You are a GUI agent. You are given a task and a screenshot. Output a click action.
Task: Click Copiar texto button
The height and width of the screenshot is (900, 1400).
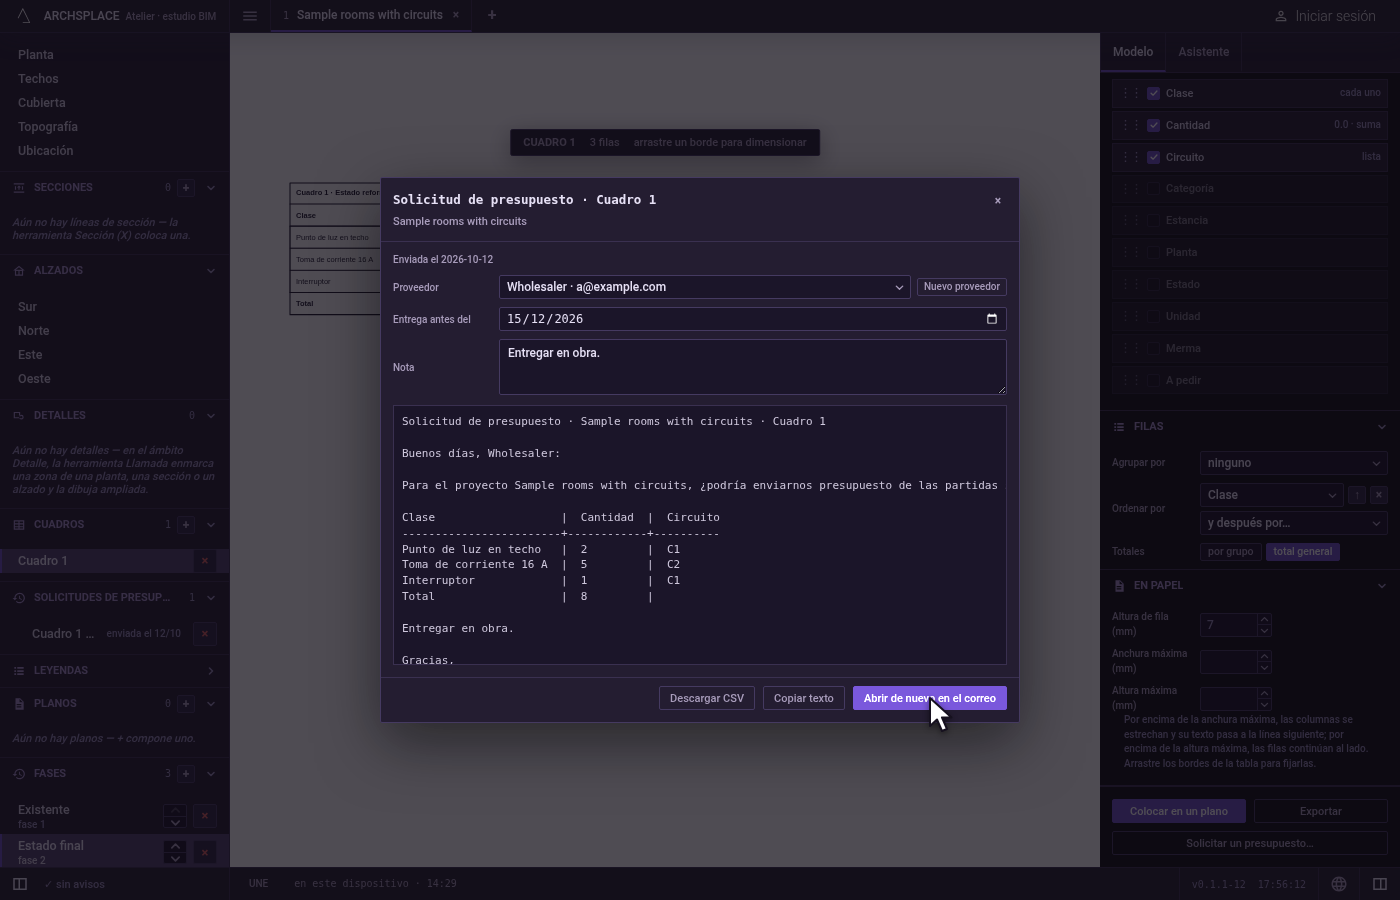click(x=803, y=698)
